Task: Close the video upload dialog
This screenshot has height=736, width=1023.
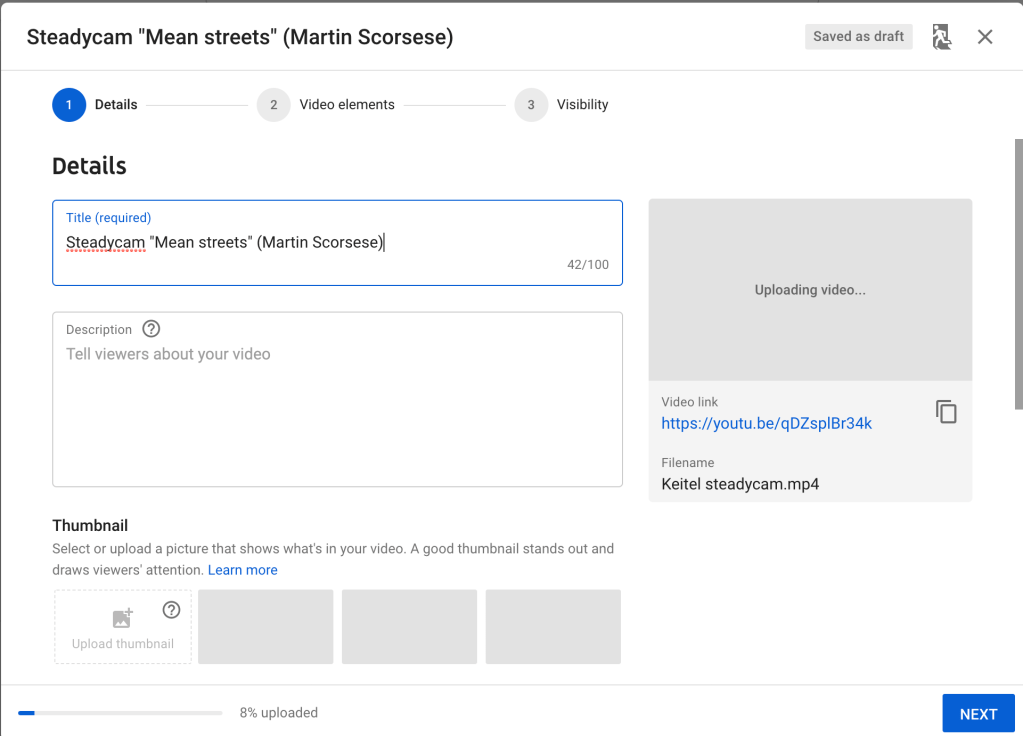Action: [985, 37]
